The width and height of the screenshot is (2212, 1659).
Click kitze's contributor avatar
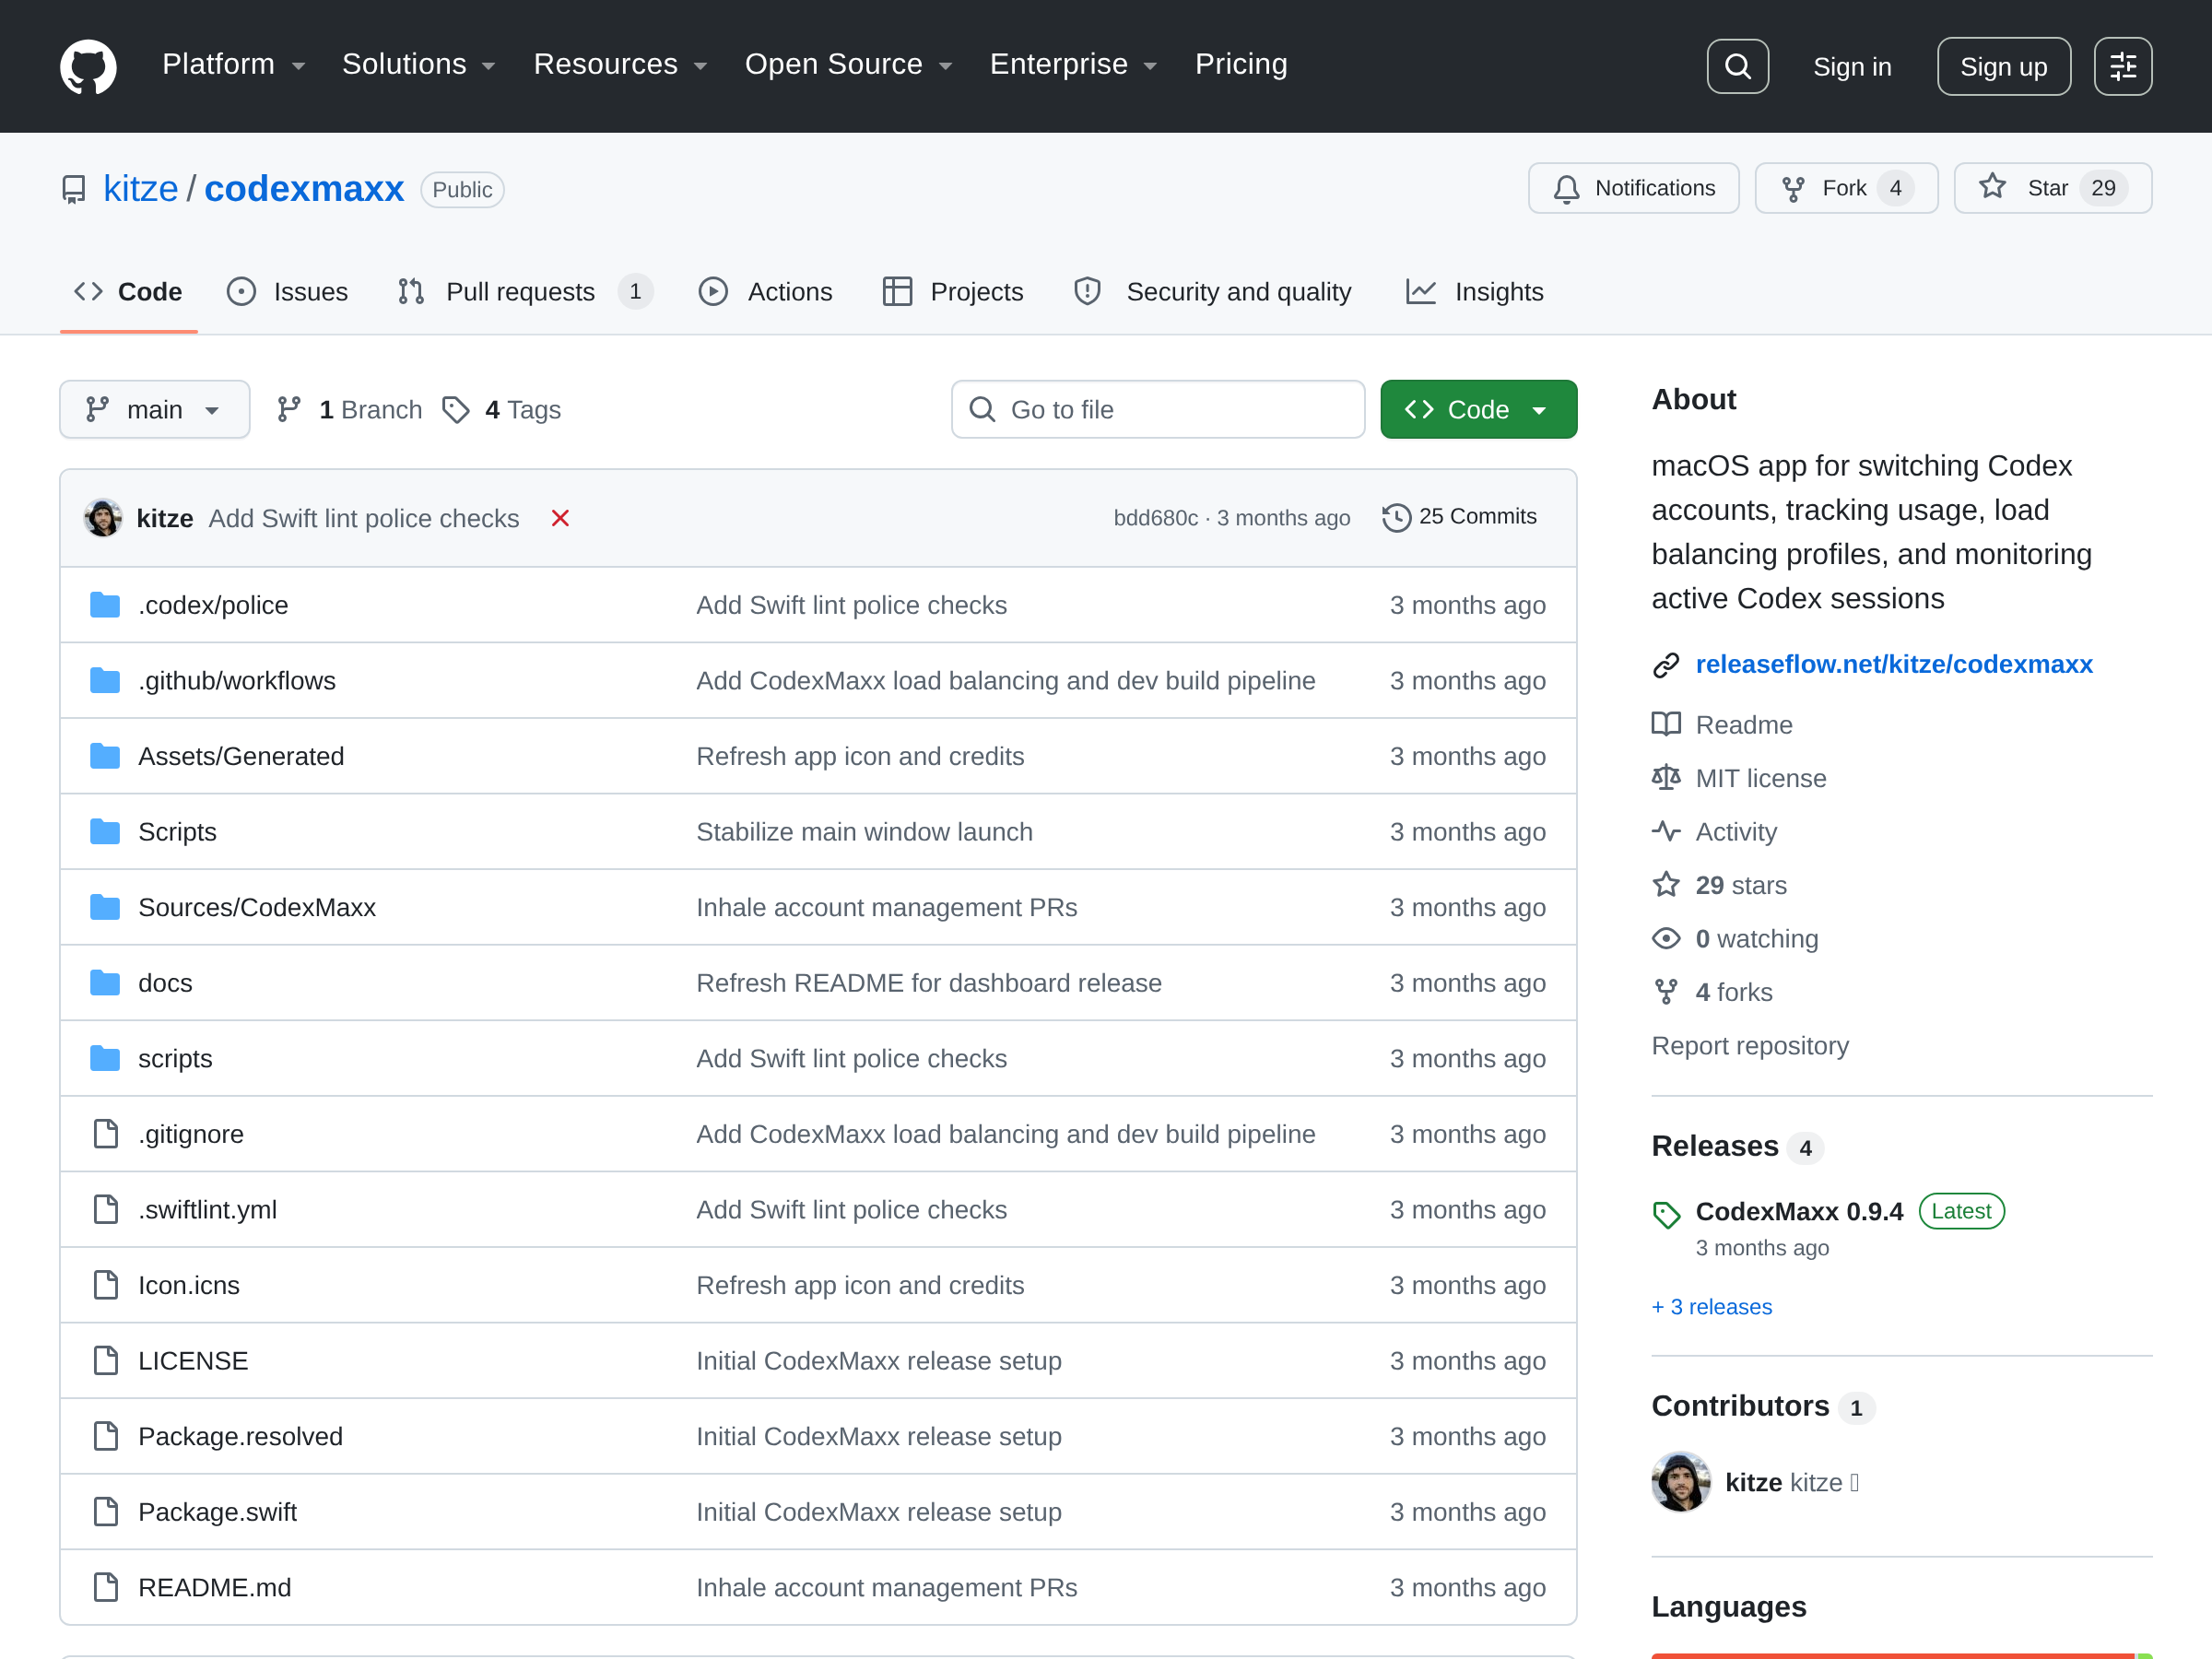1681,1482
